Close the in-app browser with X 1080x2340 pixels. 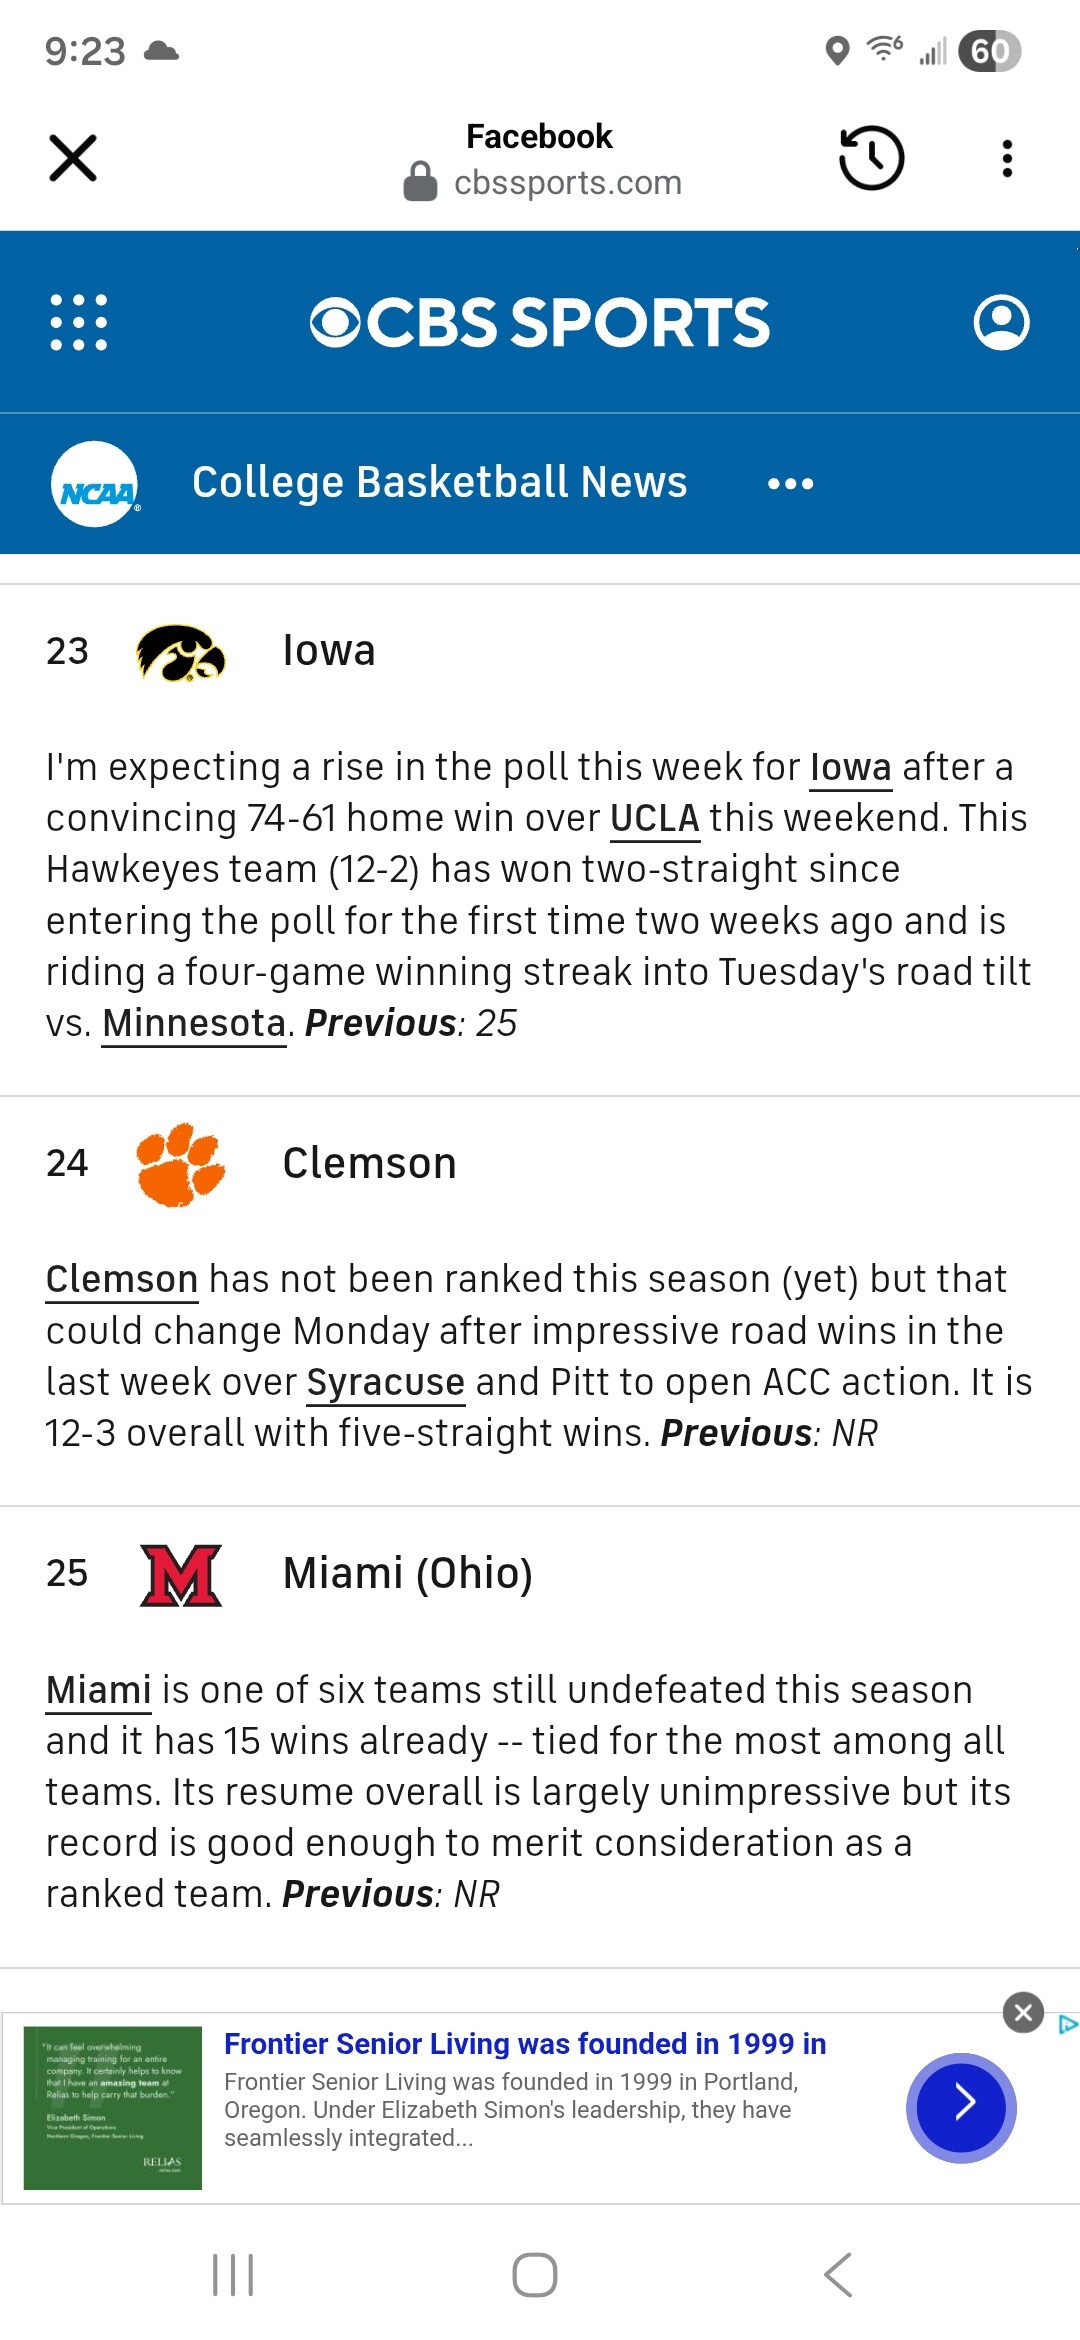click(73, 158)
